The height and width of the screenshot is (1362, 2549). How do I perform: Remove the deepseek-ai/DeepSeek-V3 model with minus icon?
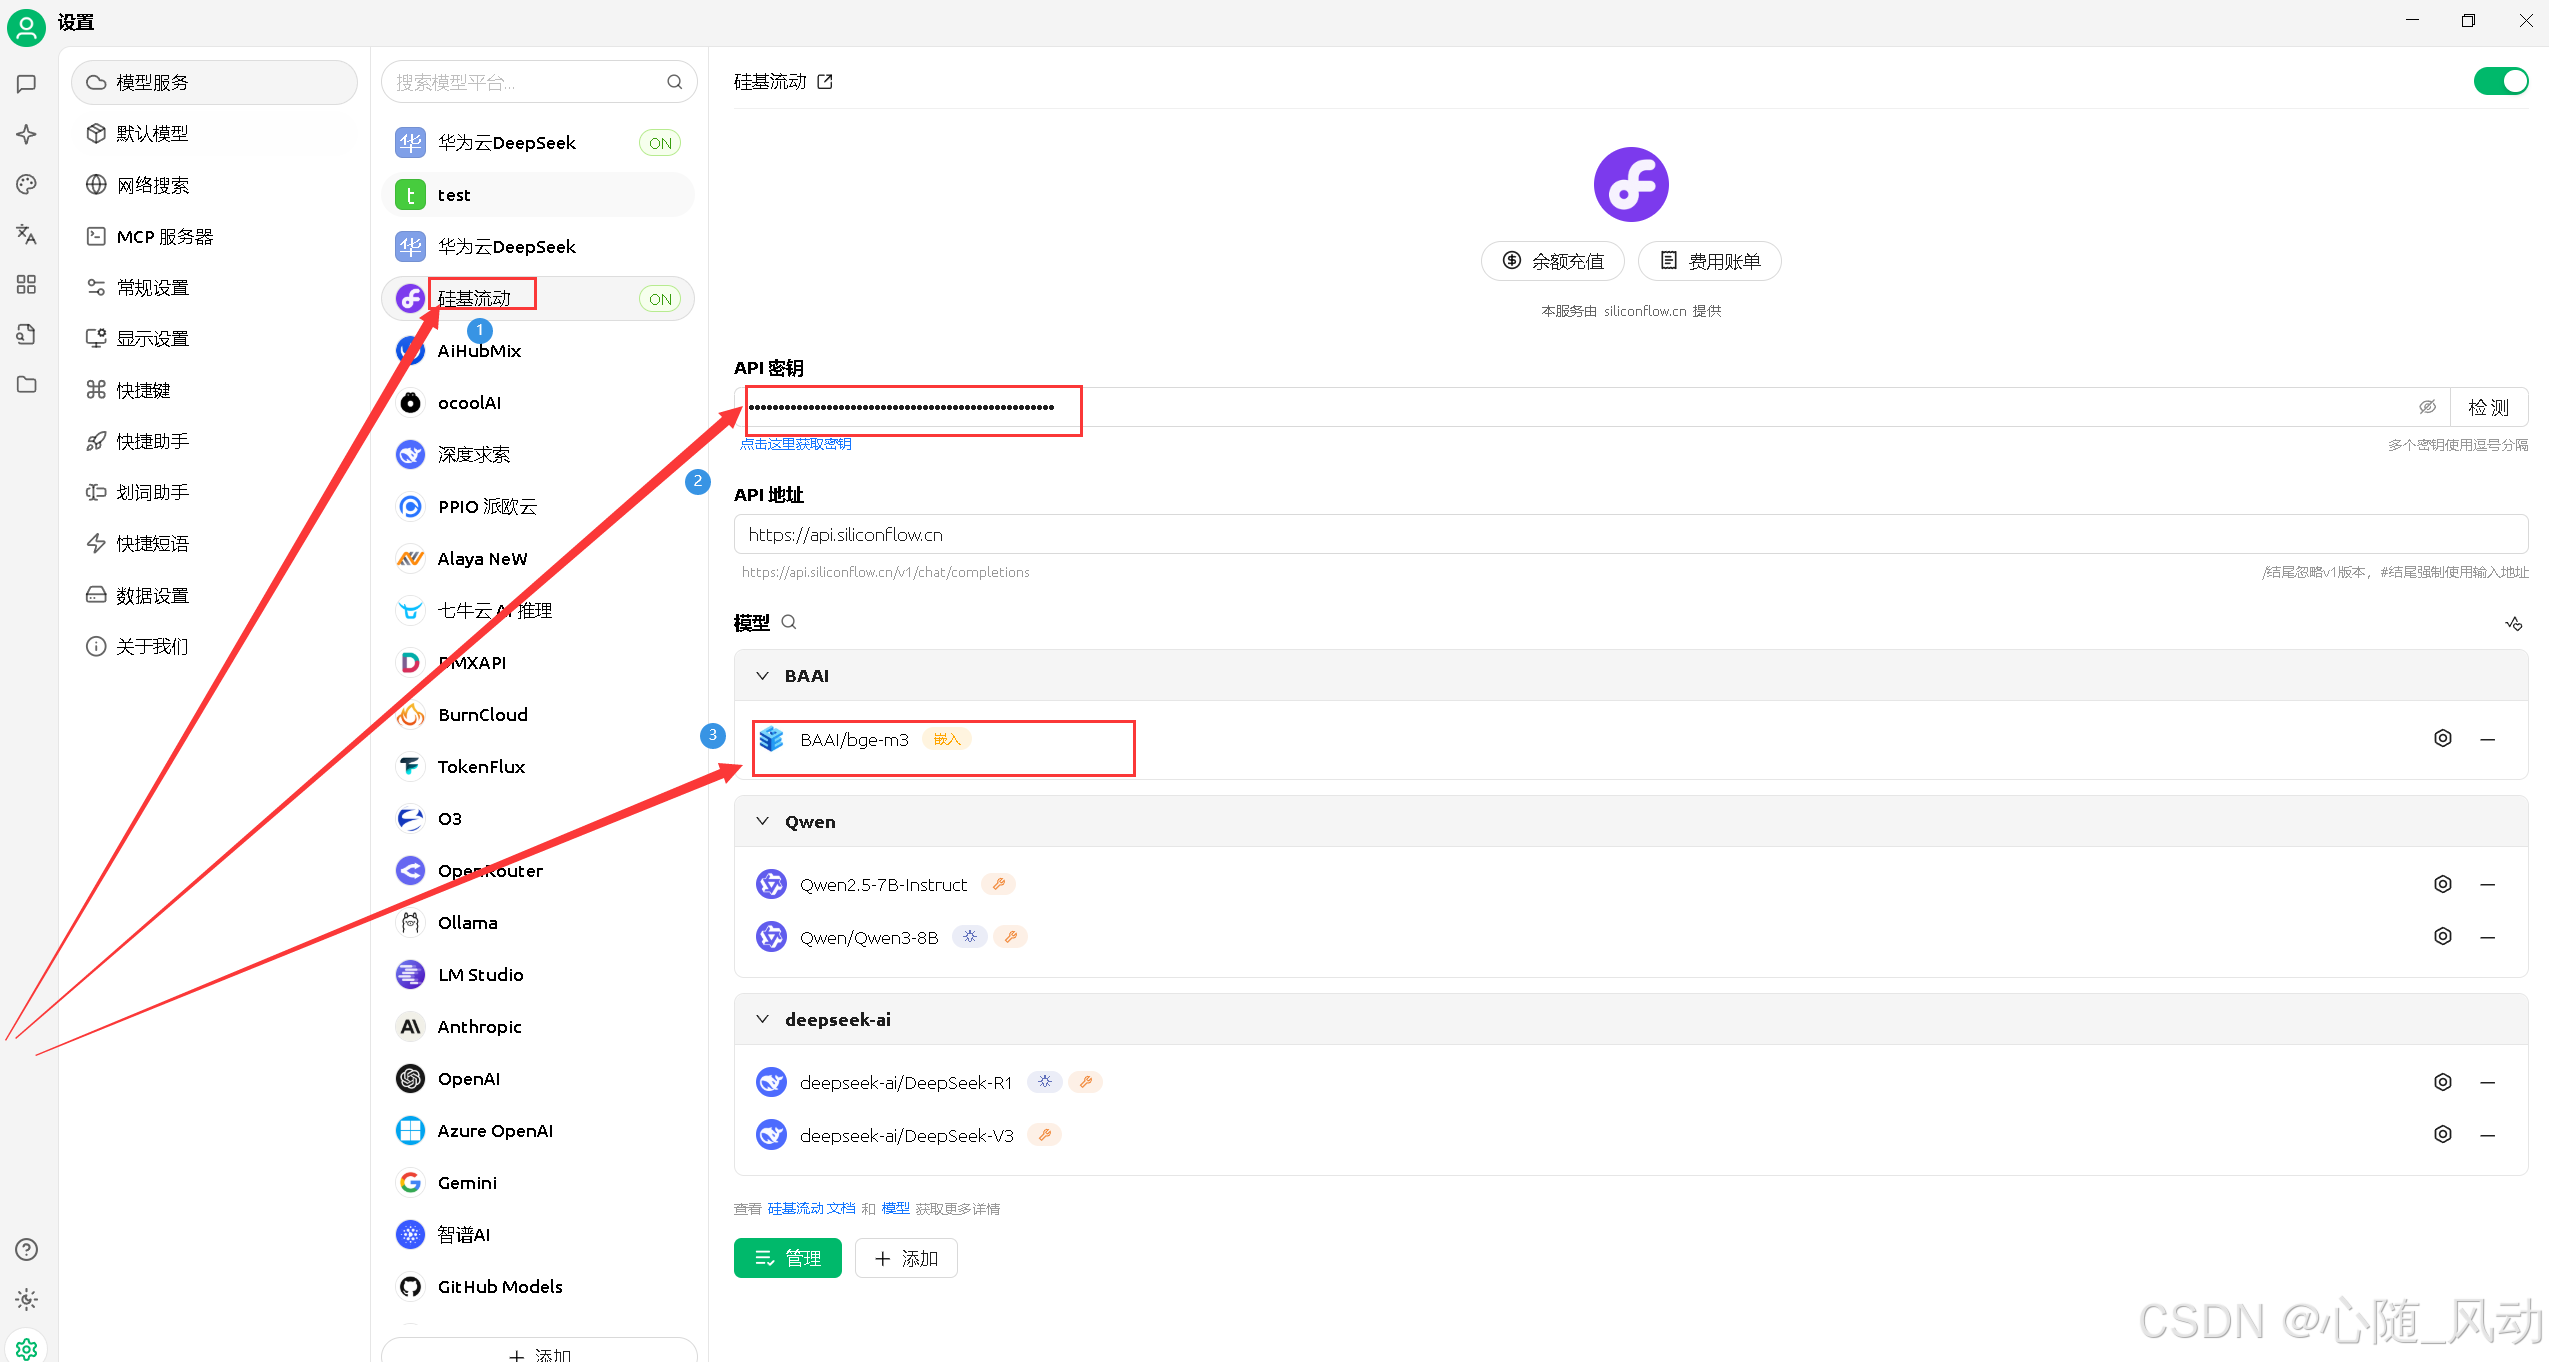coord(2487,1135)
